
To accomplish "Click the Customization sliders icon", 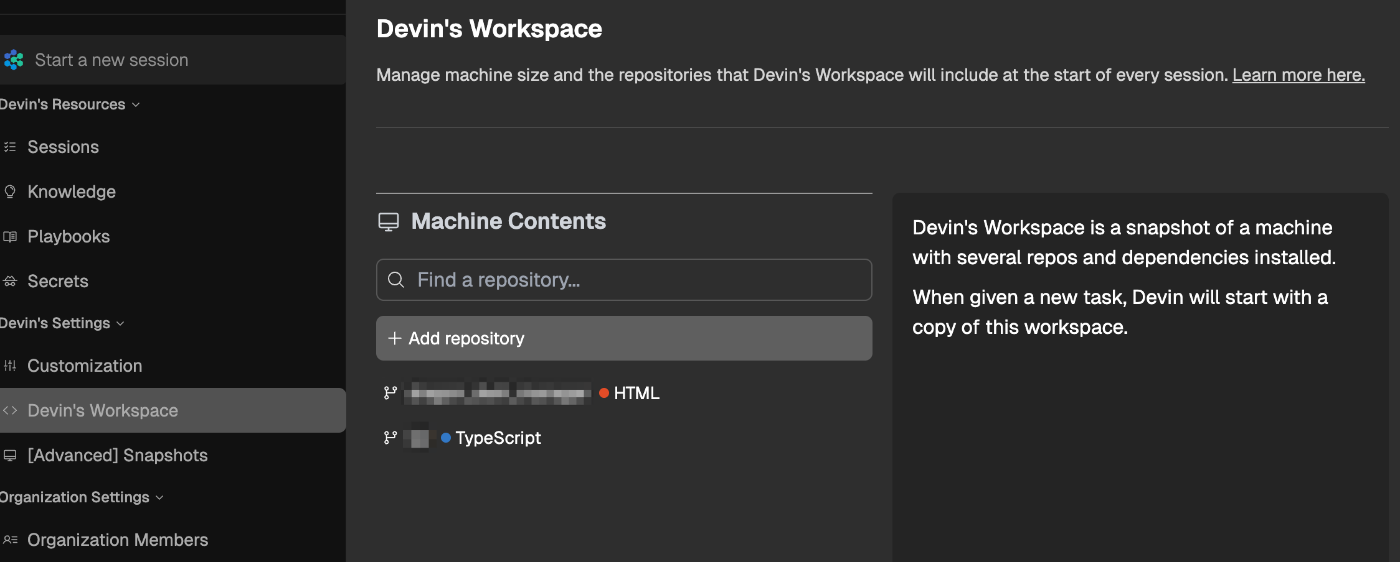I will pyautogui.click(x=10, y=366).
